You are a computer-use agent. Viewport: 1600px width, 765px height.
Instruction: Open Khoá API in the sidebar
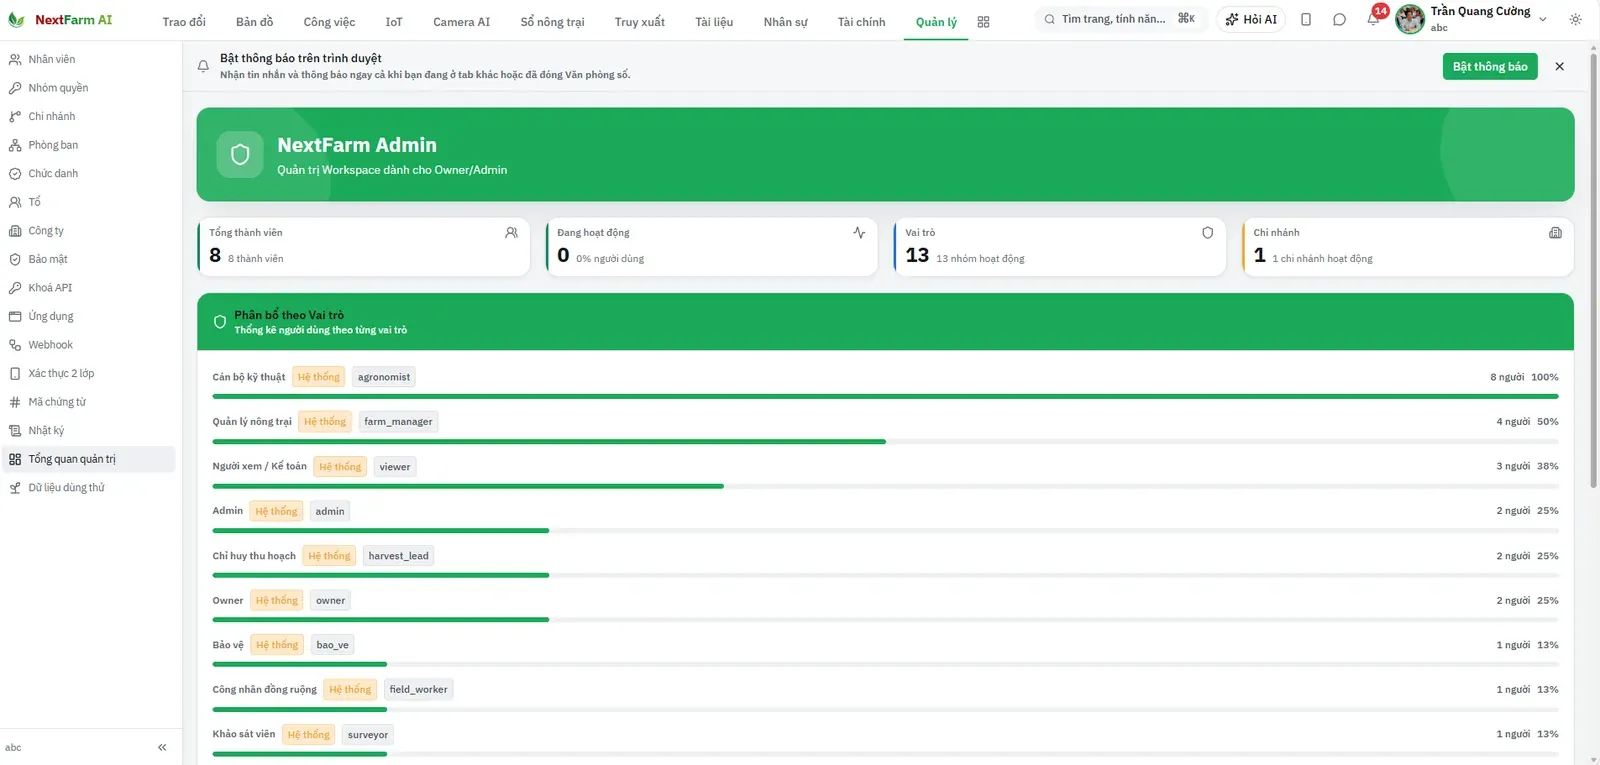pos(88,288)
